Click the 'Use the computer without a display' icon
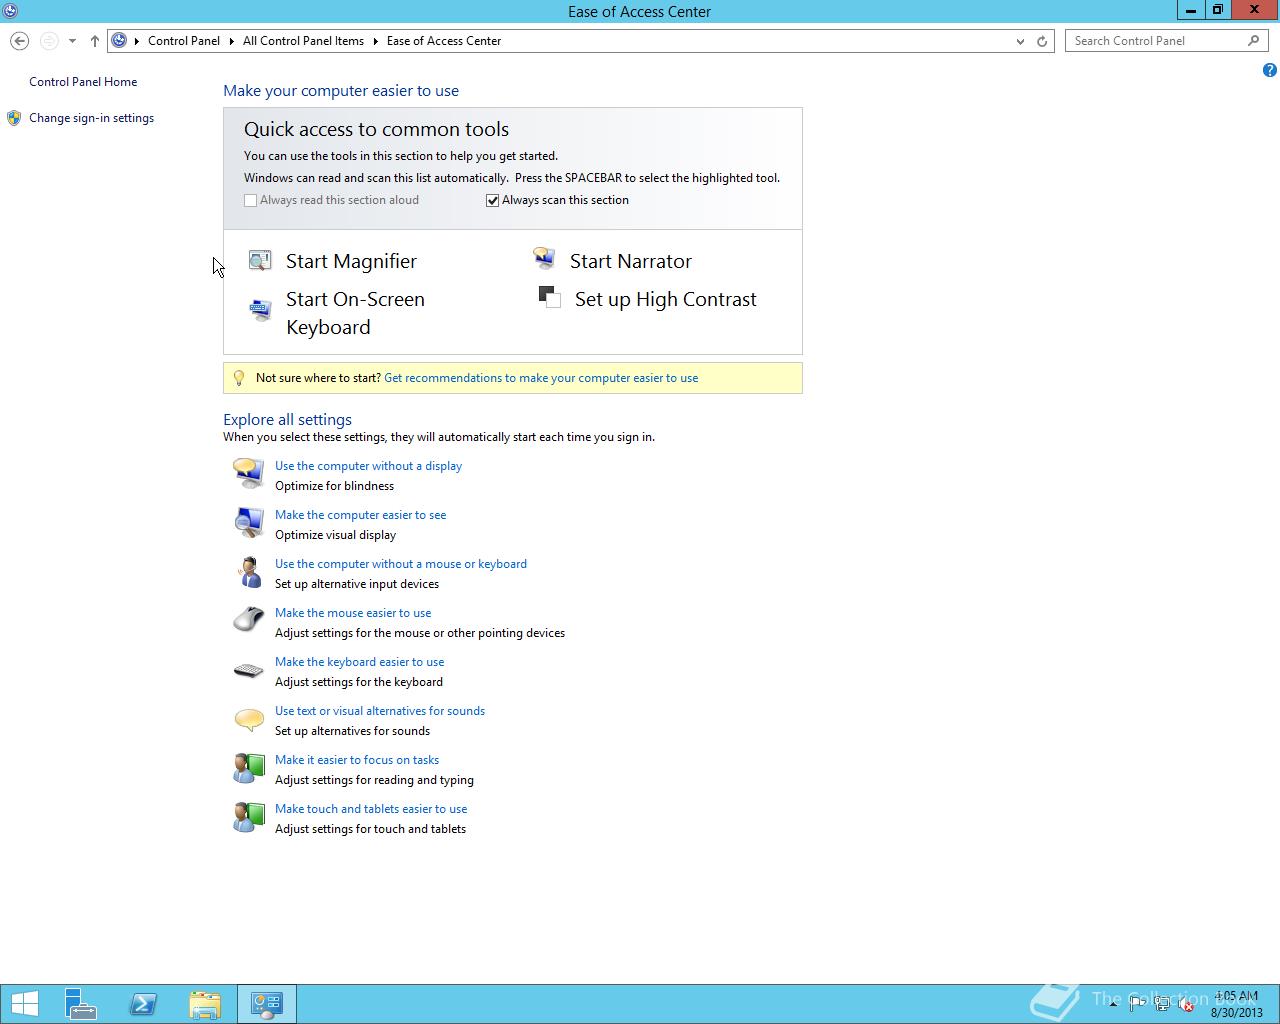The height and width of the screenshot is (1024, 1280). [248, 473]
